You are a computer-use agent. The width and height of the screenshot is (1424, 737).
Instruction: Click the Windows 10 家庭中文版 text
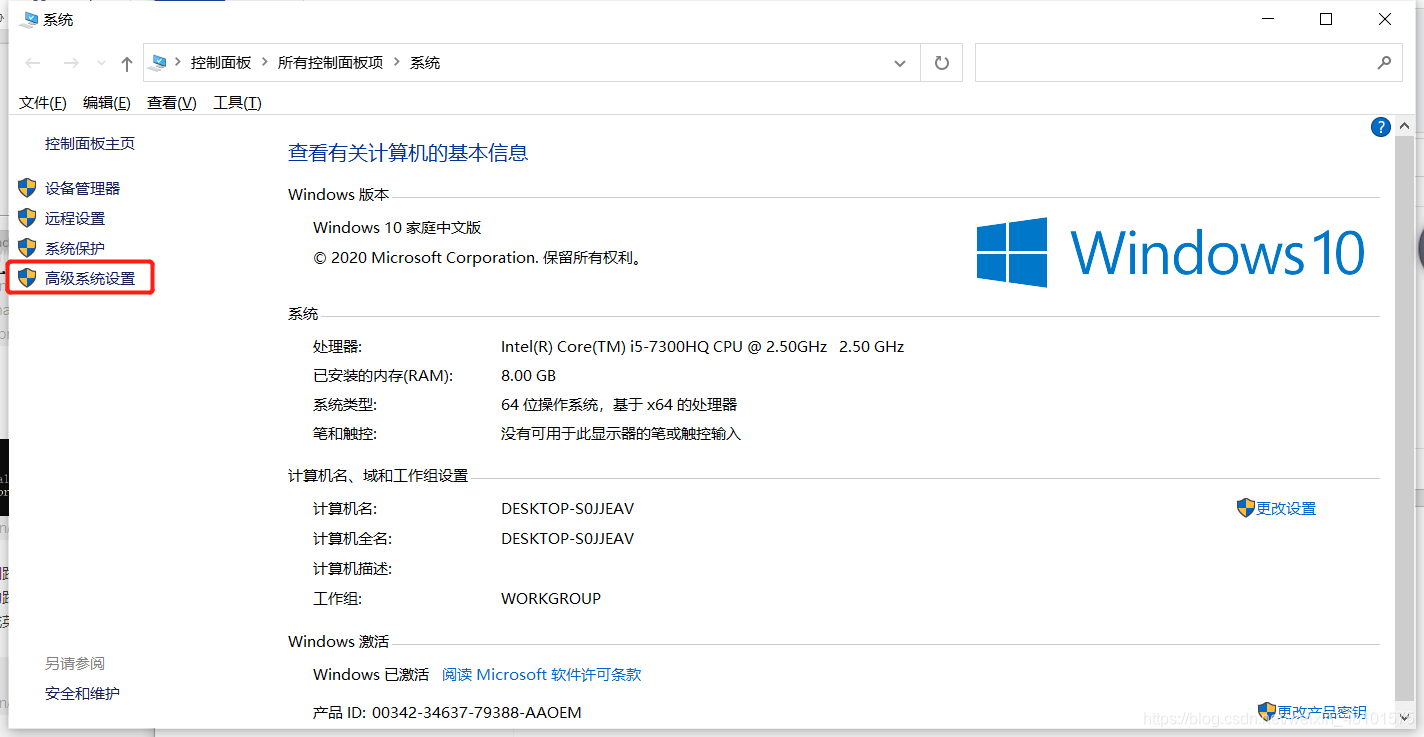pos(397,227)
